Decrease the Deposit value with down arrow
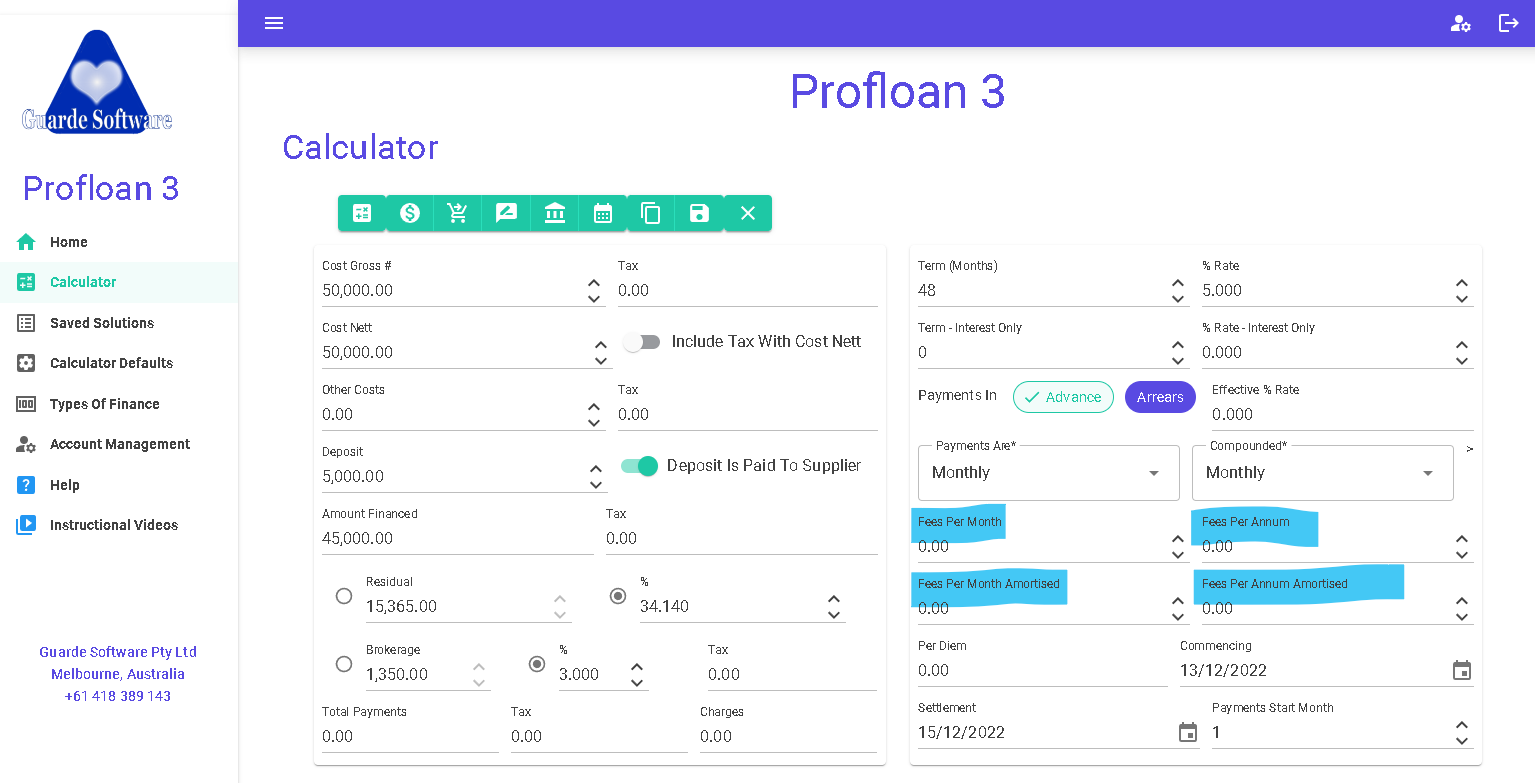This screenshot has height=783, width=1535. 596,485
